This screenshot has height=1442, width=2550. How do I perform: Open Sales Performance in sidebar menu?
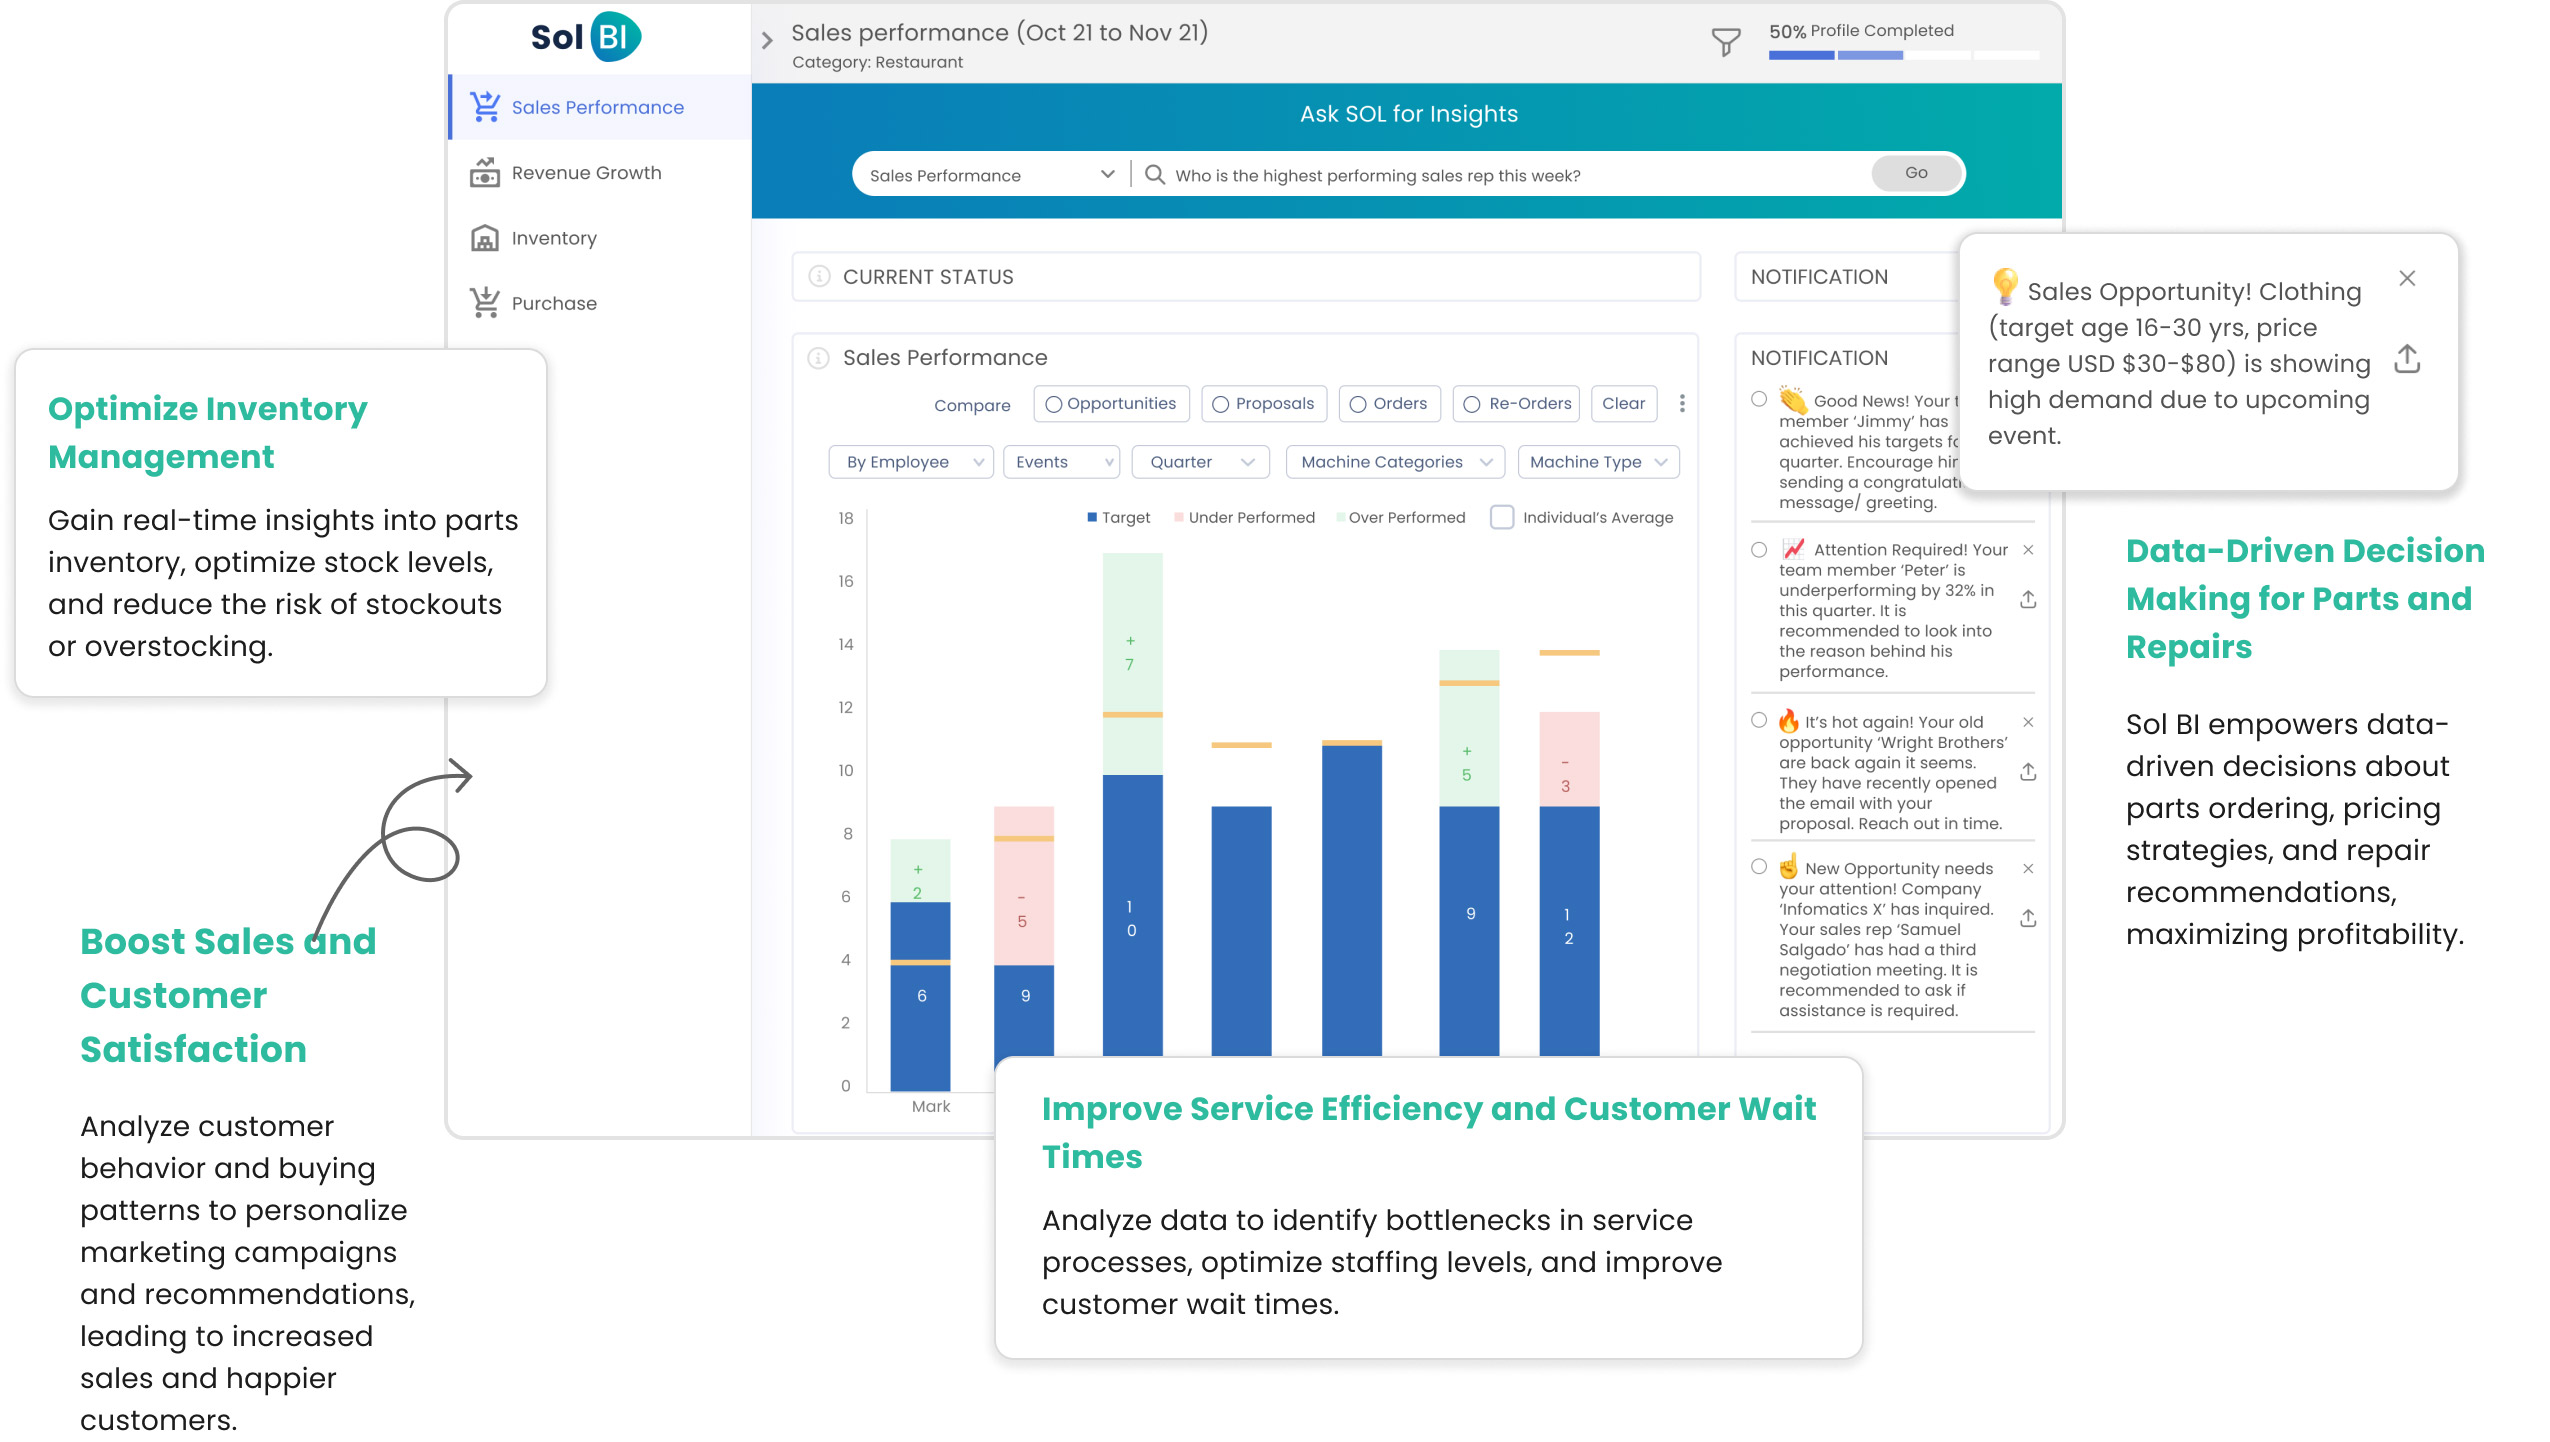[x=597, y=108]
